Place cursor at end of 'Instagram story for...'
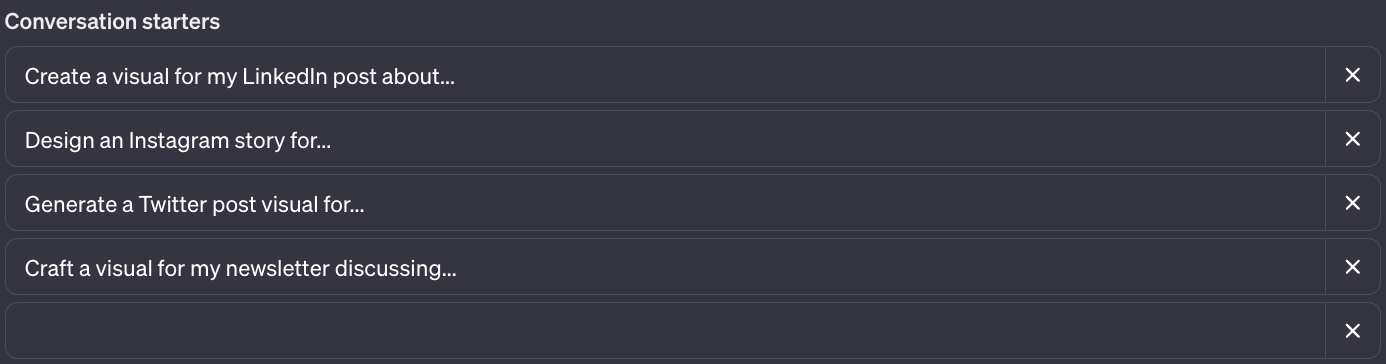The height and width of the screenshot is (364, 1386). click(x=333, y=140)
